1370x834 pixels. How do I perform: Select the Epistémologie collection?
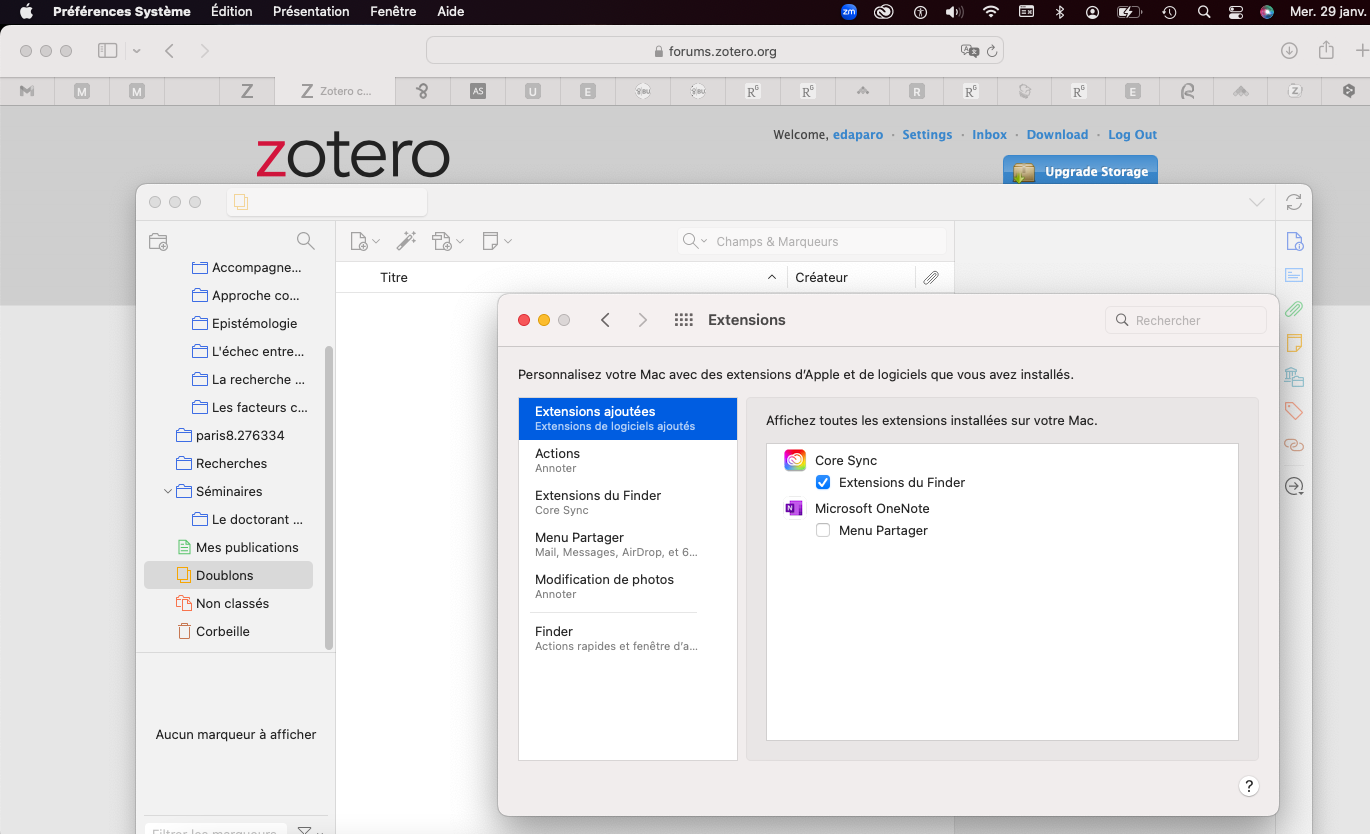click(x=228, y=323)
